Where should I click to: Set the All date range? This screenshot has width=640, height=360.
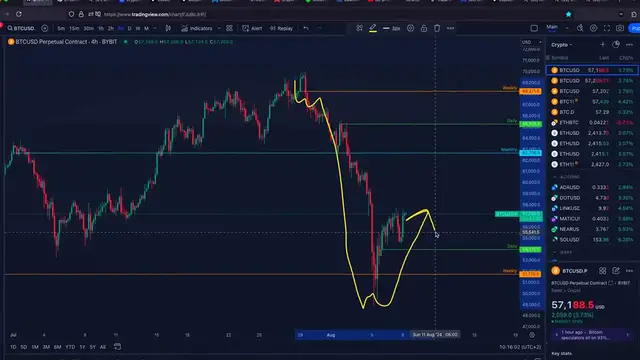point(103,347)
